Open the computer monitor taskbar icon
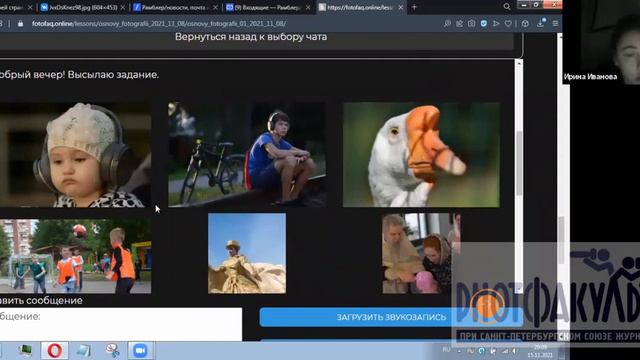640x360 pixels. (x=25, y=351)
